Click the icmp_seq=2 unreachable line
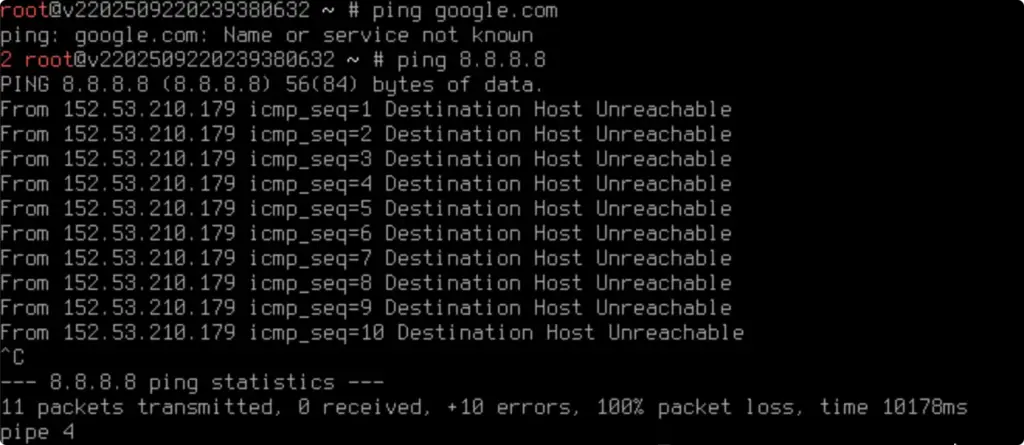 pos(366,135)
